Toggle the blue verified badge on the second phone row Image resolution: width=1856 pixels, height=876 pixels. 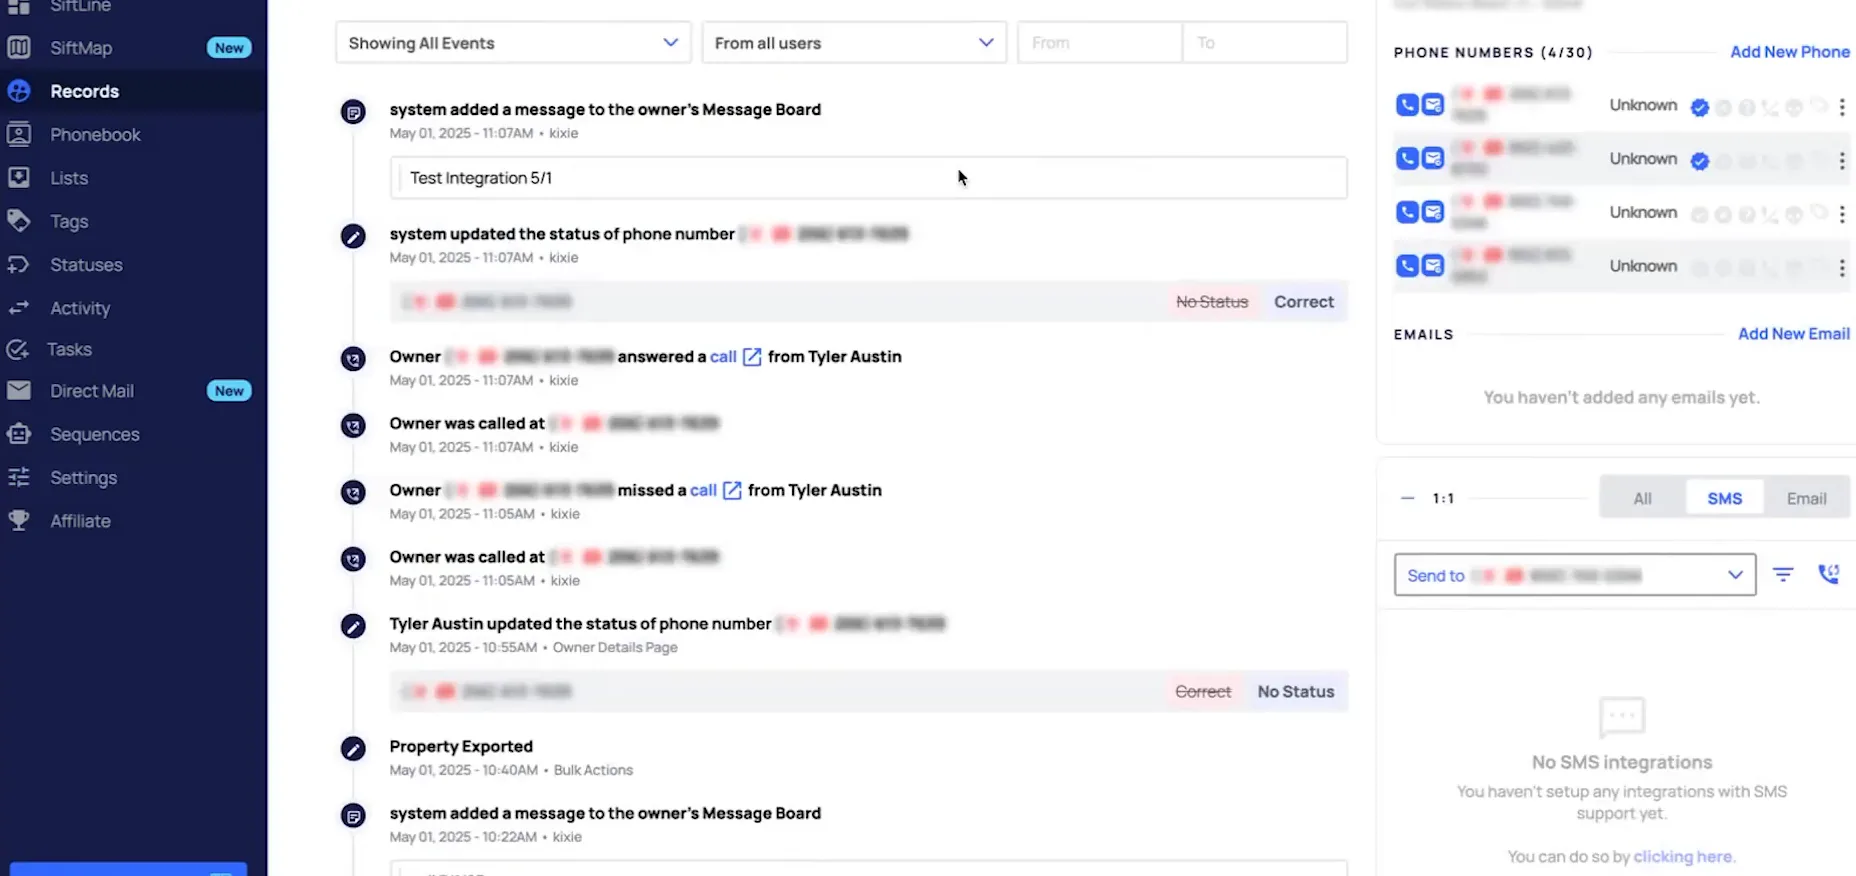[x=1699, y=161]
